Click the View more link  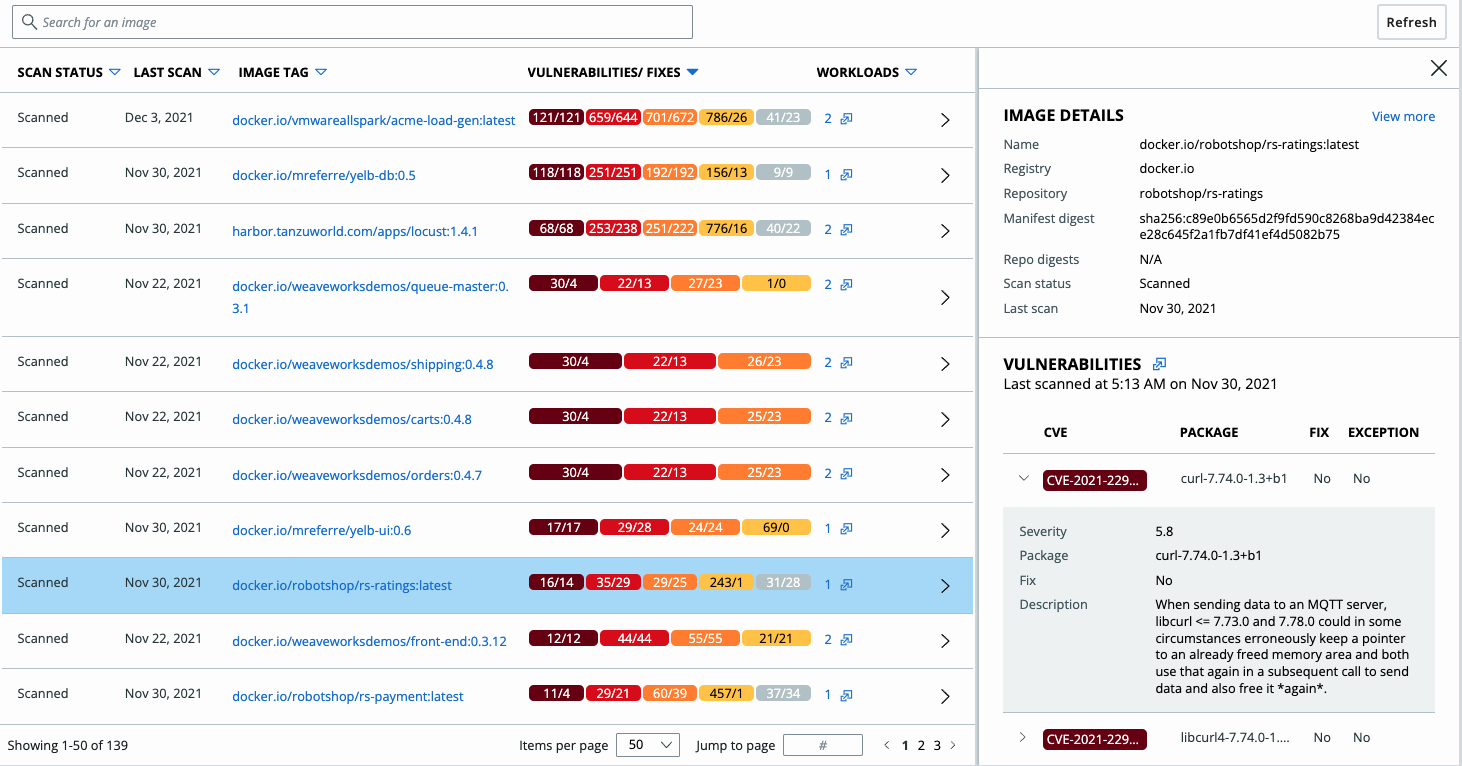point(1403,116)
